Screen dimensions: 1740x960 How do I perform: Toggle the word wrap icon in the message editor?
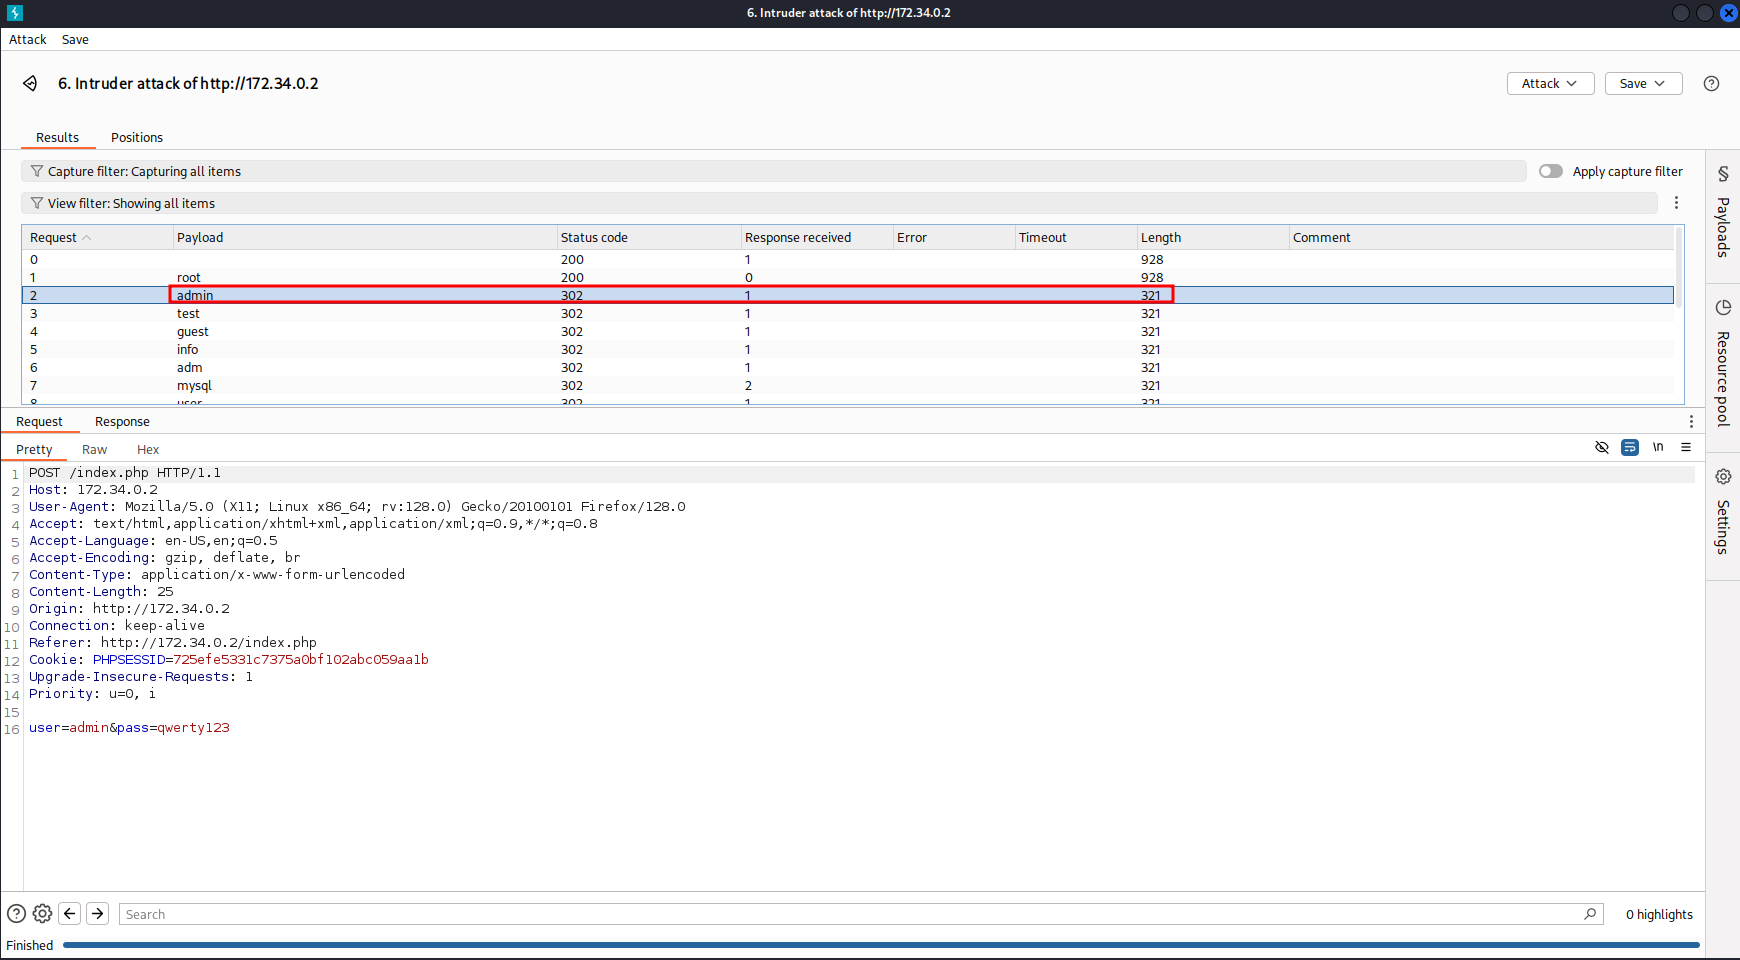pos(1630,447)
